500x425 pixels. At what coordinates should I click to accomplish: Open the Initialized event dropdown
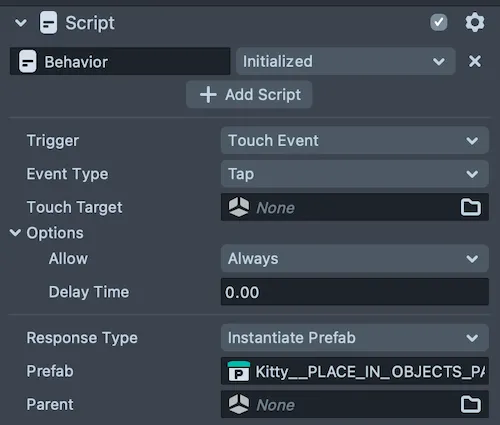click(346, 61)
